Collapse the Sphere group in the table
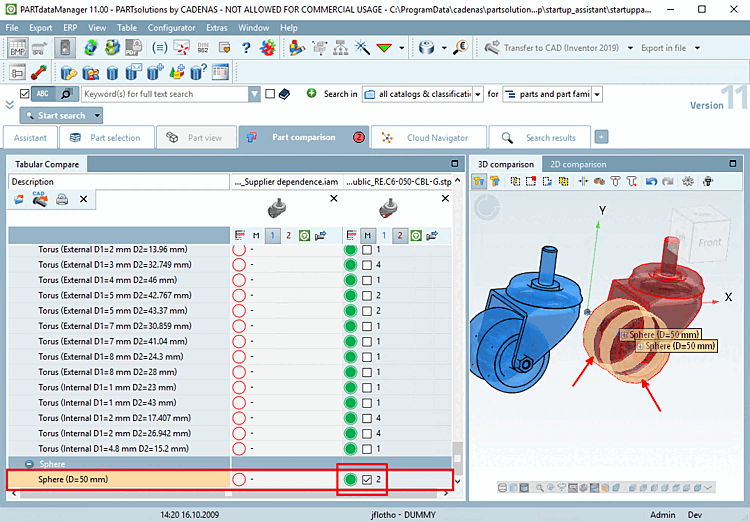The width and height of the screenshot is (750, 522). 30,465
